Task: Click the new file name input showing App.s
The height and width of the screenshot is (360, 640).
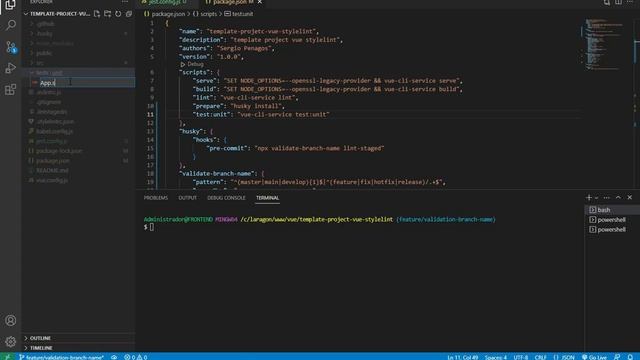Action: pyautogui.click(x=87, y=82)
